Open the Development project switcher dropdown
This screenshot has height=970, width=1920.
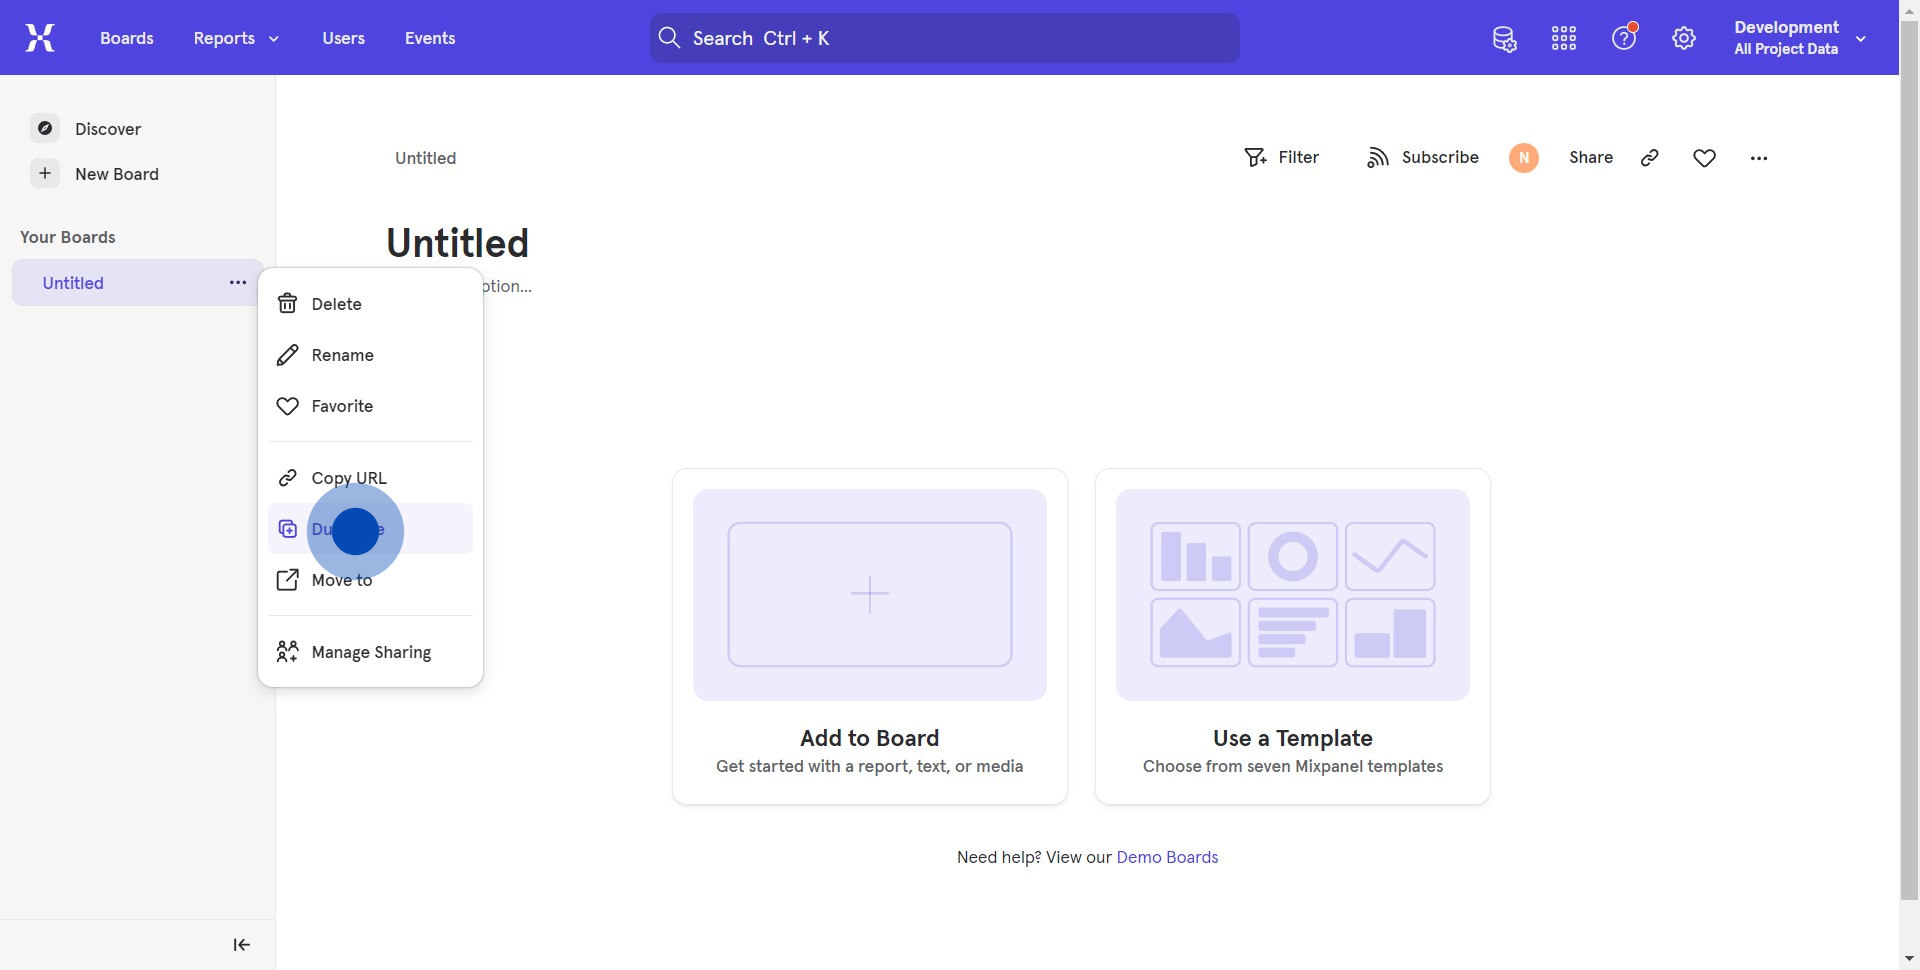1800,38
